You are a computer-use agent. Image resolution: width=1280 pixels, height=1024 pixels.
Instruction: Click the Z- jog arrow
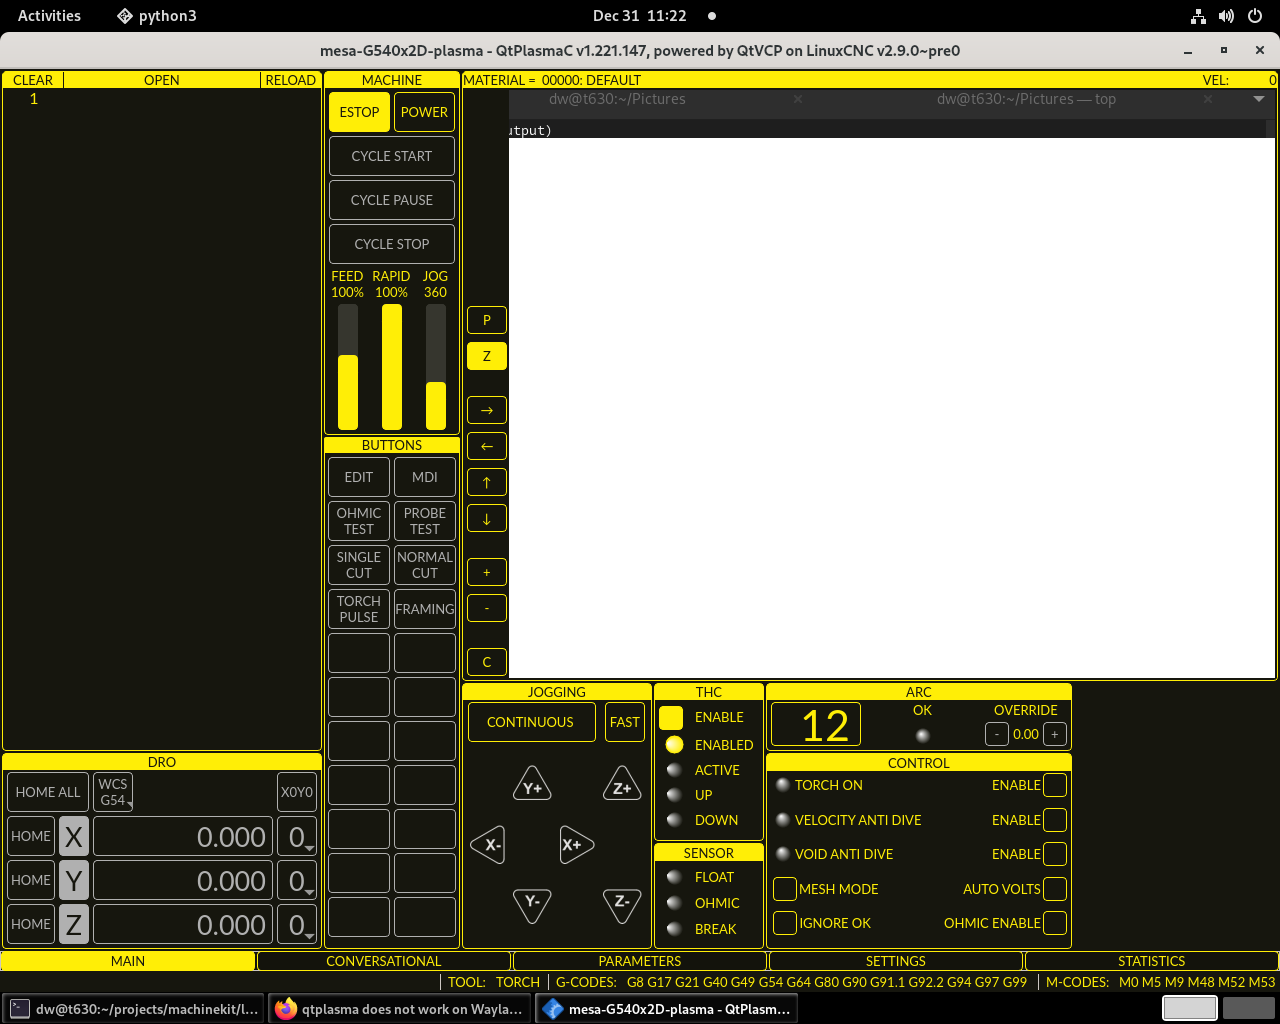click(621, 903)
